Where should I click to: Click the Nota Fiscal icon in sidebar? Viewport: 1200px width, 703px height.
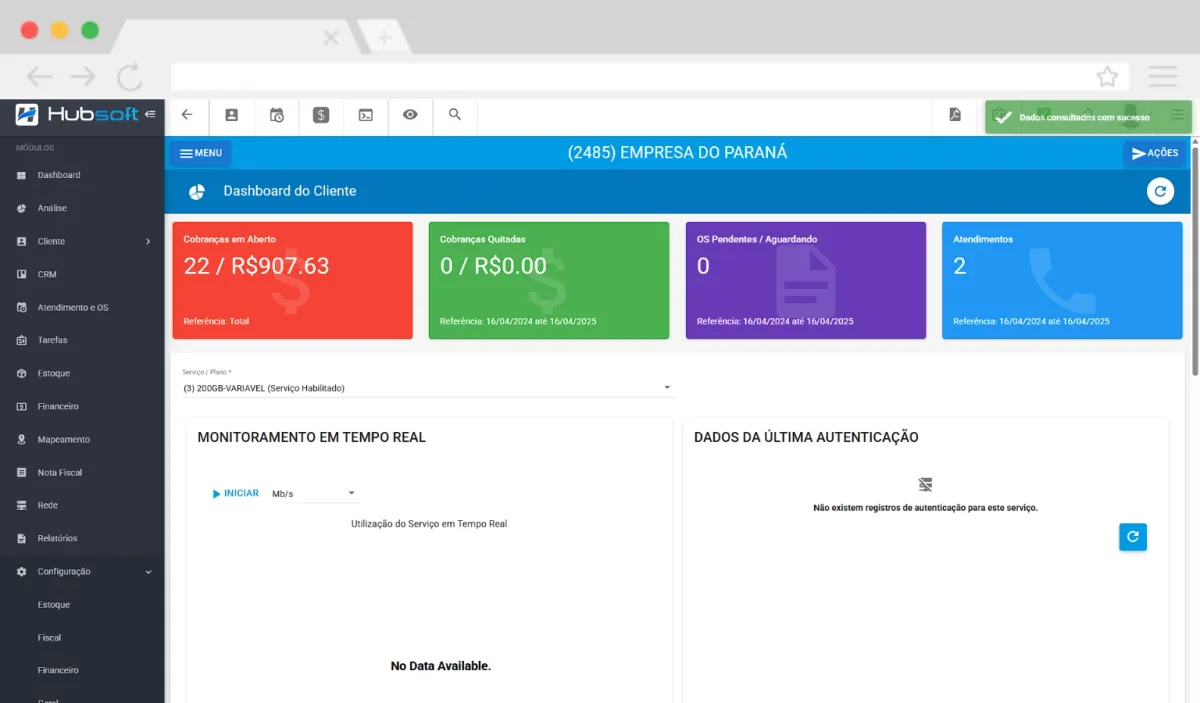coord(22,472)
